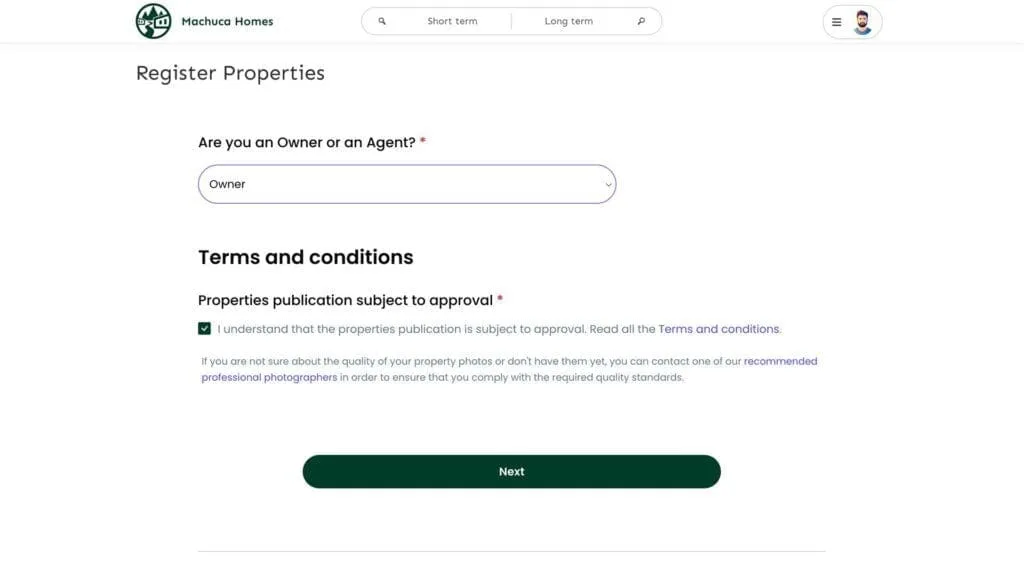Click 'Properties publication subject to approval' label
This screenshot has height=576, width=1024.
coord(345,300)
